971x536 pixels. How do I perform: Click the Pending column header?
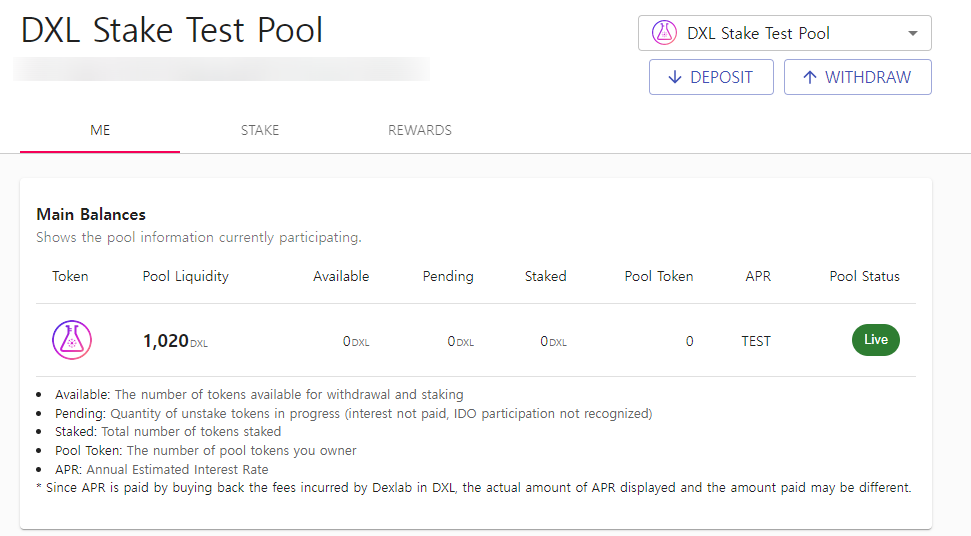(448, 276)
